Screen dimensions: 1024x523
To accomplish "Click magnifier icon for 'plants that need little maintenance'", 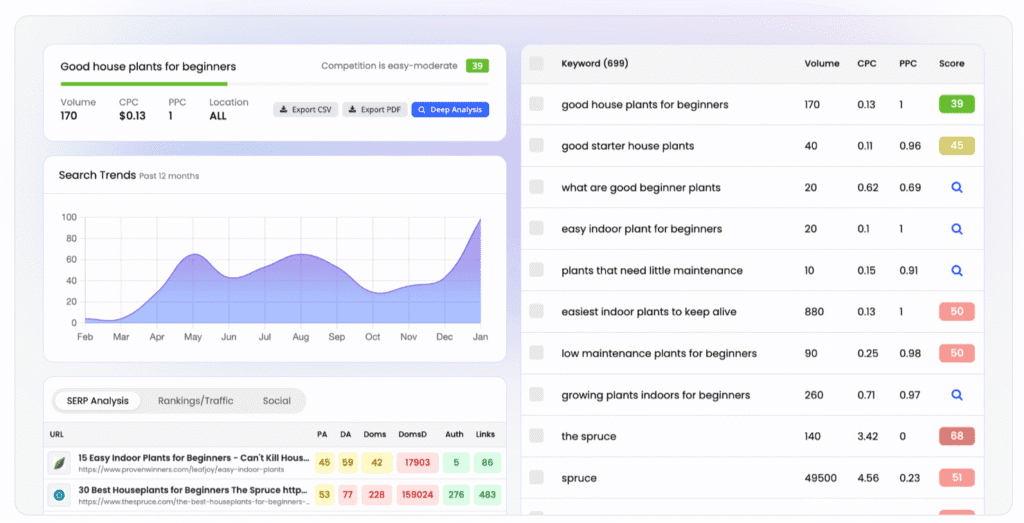I will [956, 270].
